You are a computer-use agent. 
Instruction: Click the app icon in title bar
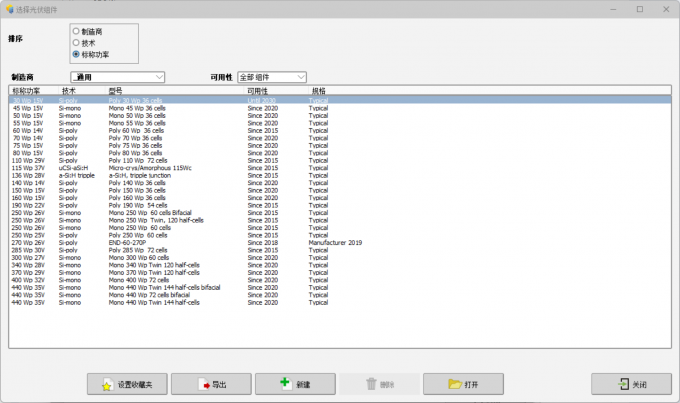point(9,8)
